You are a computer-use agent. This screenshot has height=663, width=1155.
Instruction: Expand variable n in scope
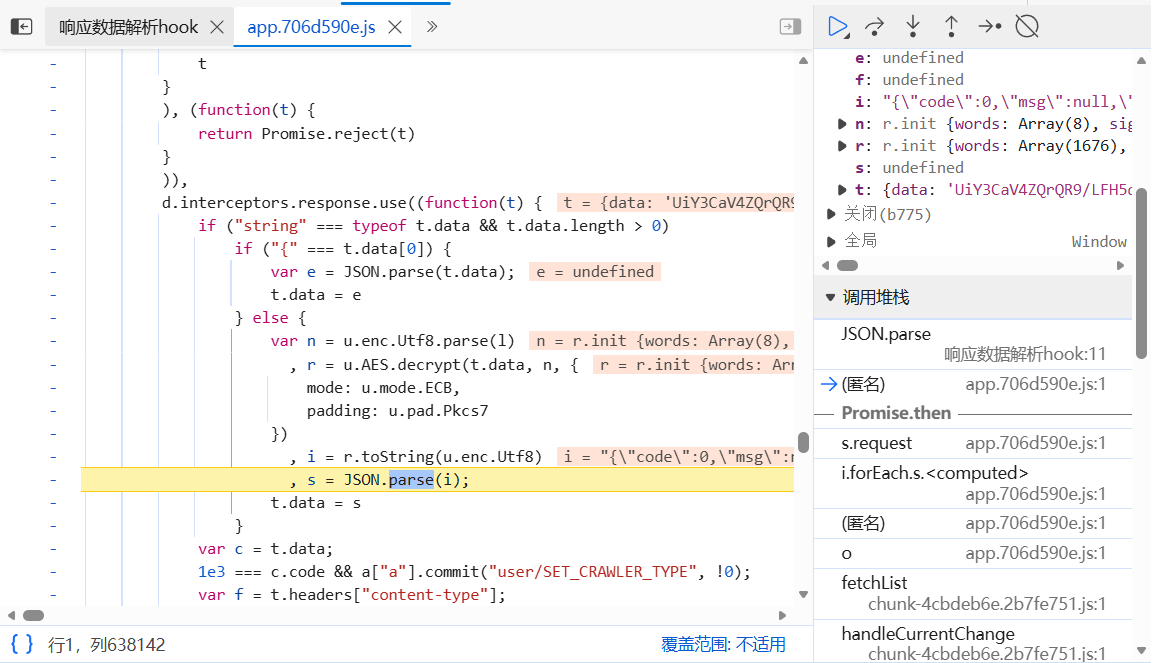pyautogui.click(x=843, y=124)
